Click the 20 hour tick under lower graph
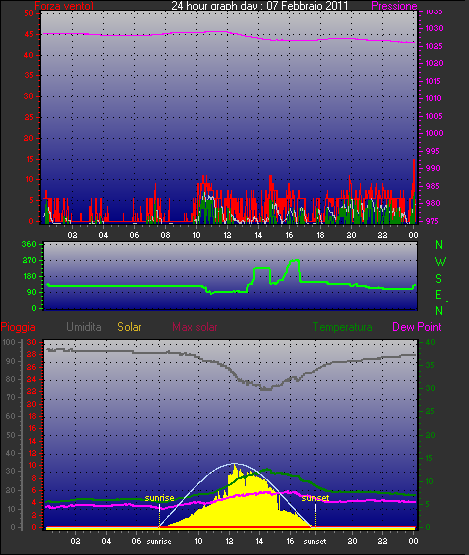The width and height of the screenshot is (469, 555). [352, 541]
